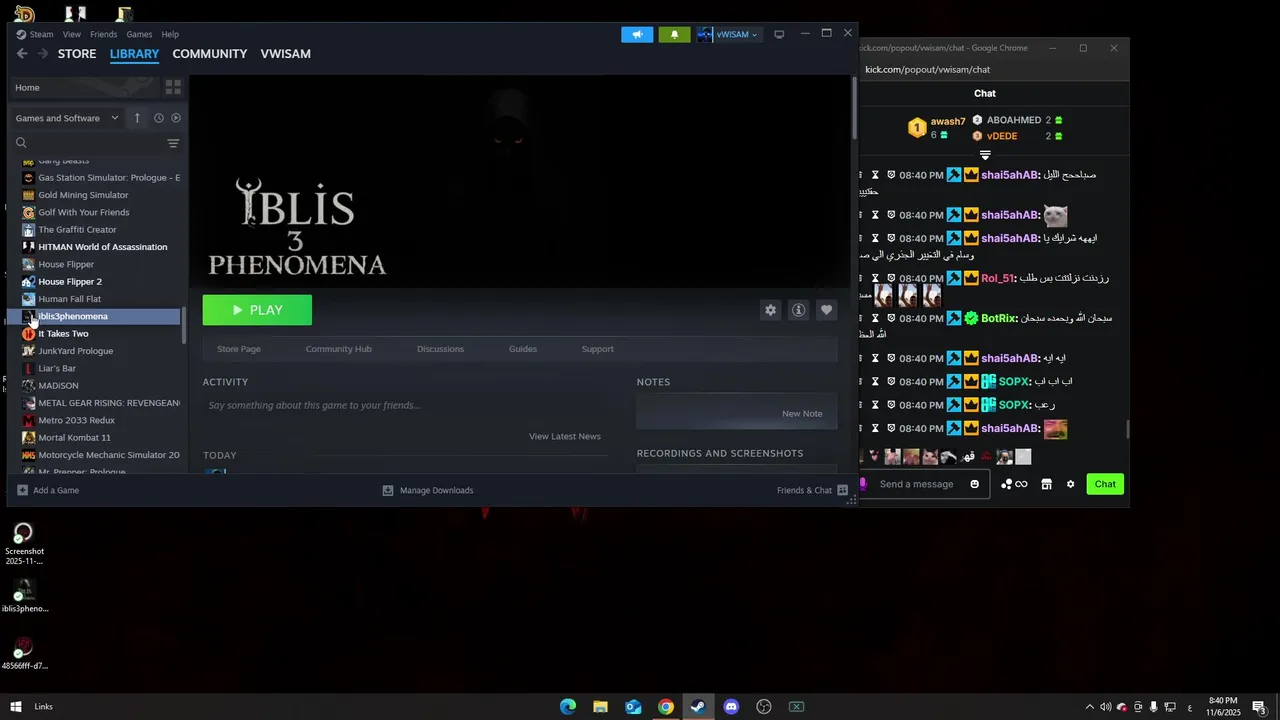This screenshot has width=1280, height=720.
Task: Open the emoji picker in Kick chat
Action: click(975, 484)
